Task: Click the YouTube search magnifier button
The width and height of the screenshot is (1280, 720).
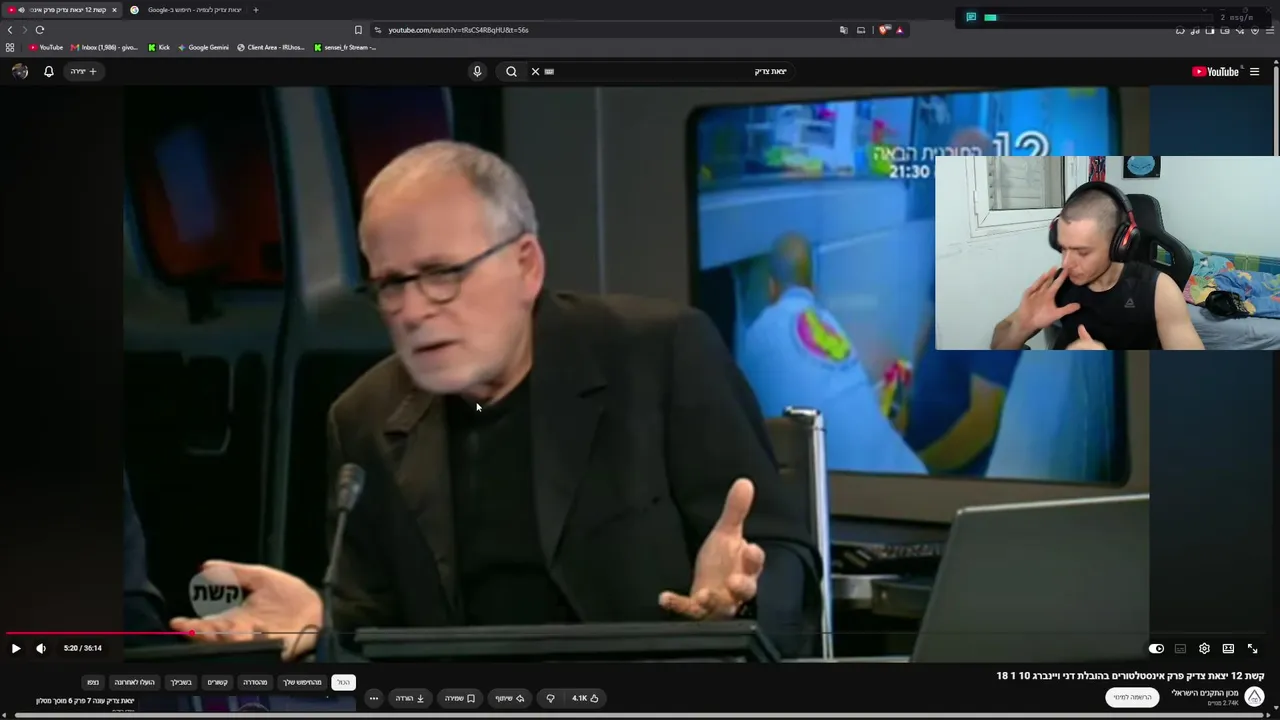Action: point(511,71)
